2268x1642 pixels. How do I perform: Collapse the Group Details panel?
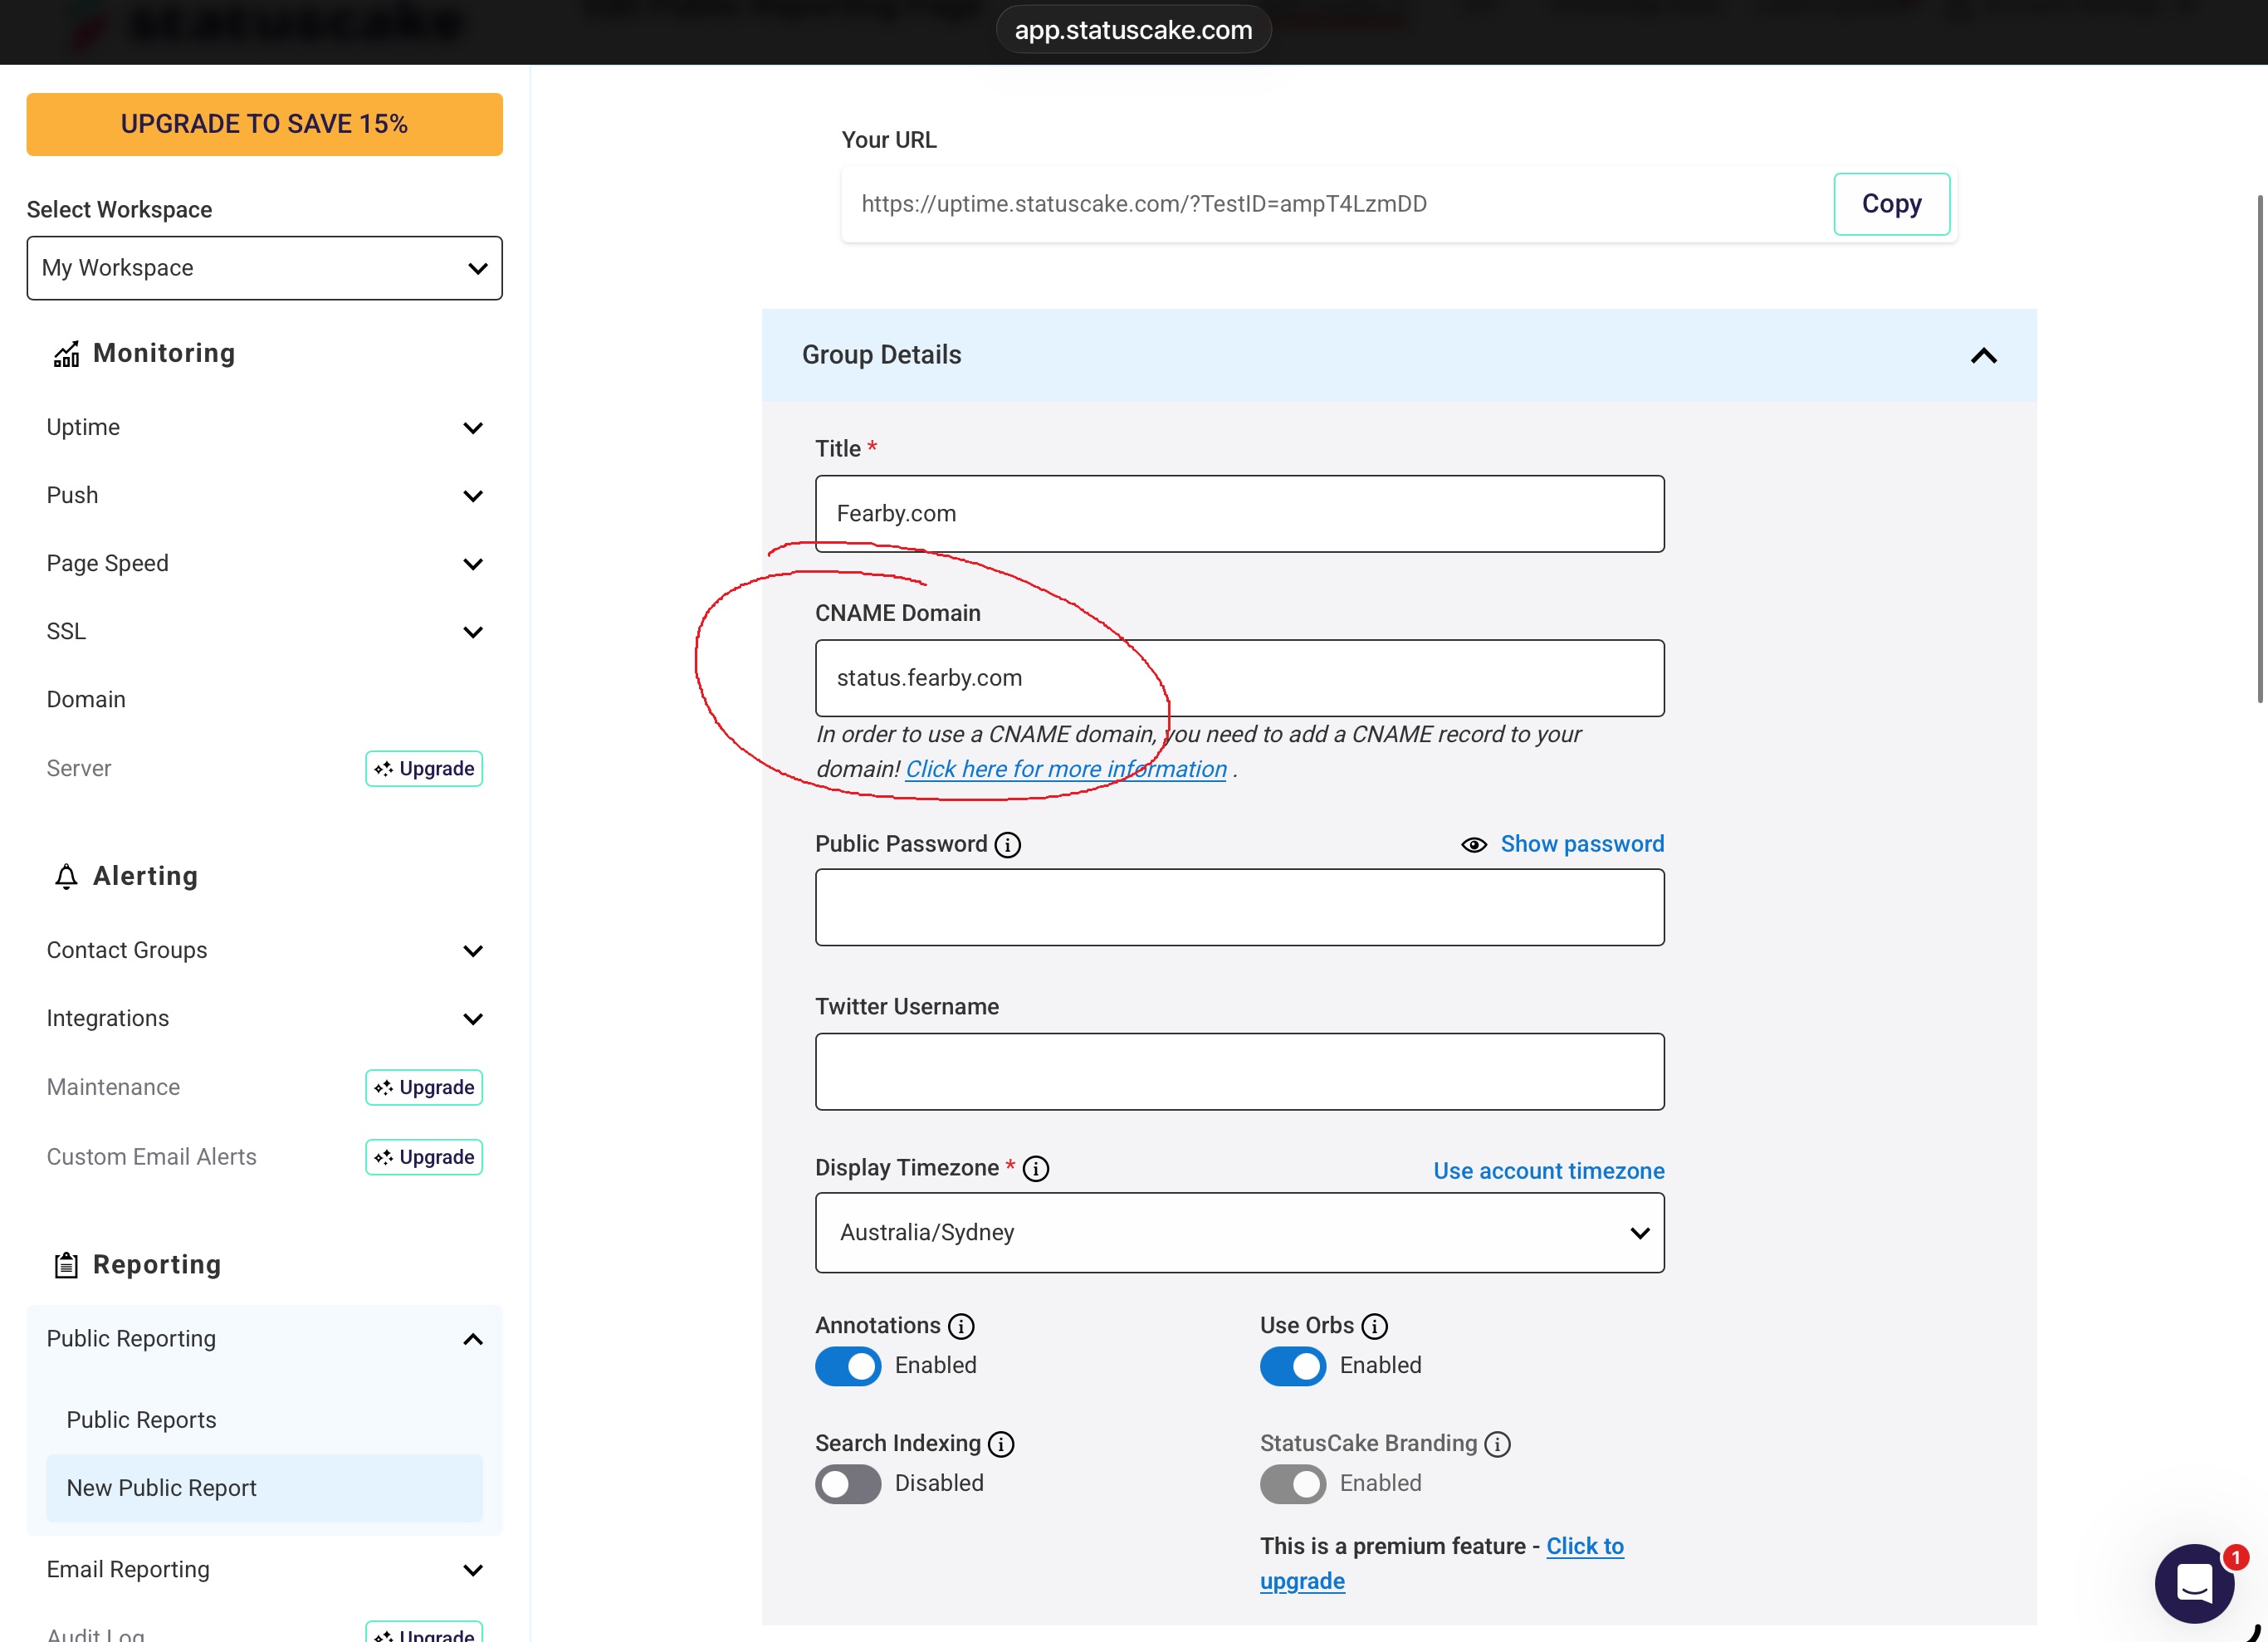pos(1983,356)
